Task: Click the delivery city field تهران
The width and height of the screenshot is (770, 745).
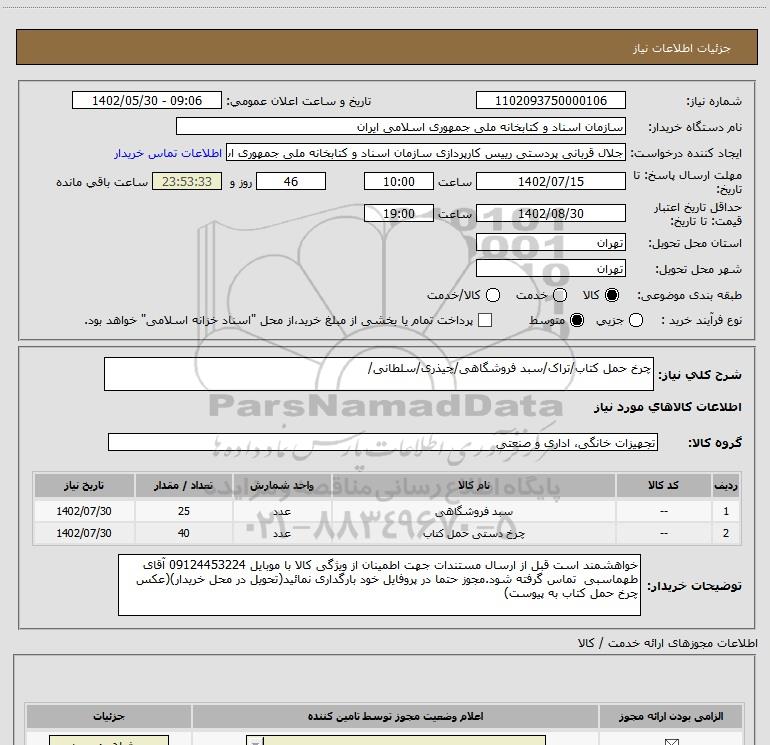Action: [550, 269]
